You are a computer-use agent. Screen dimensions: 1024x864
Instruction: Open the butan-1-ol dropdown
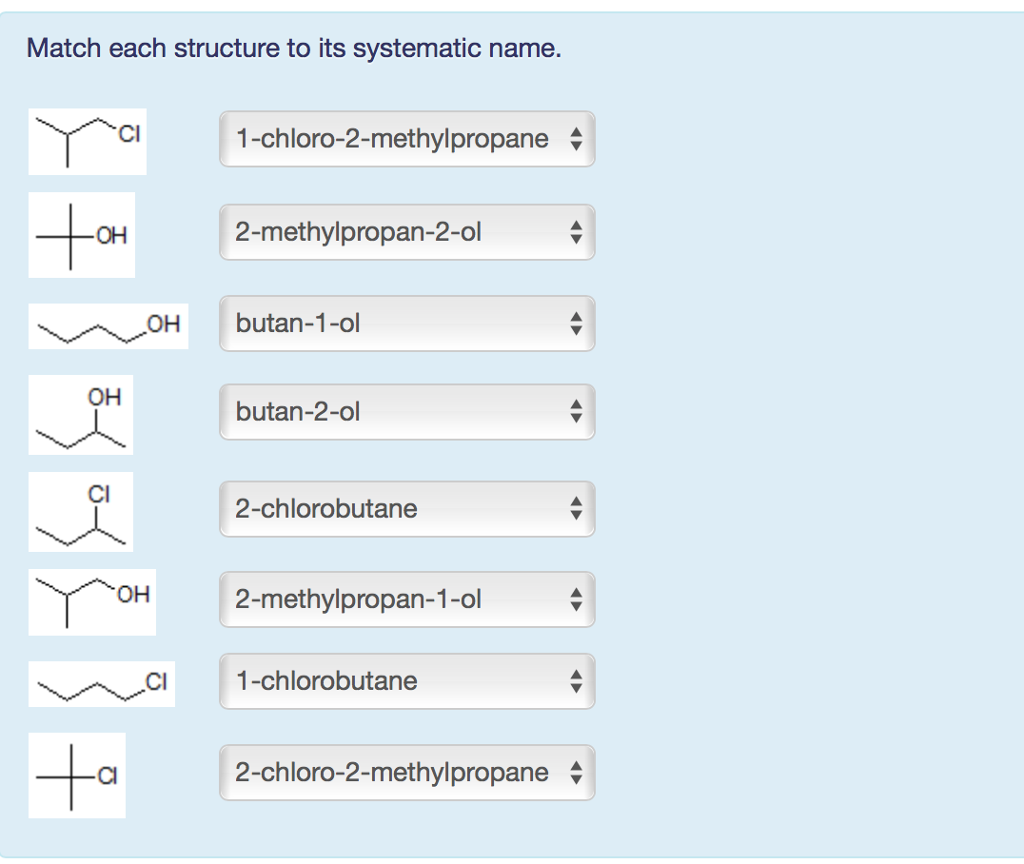(x=407, y=323)
